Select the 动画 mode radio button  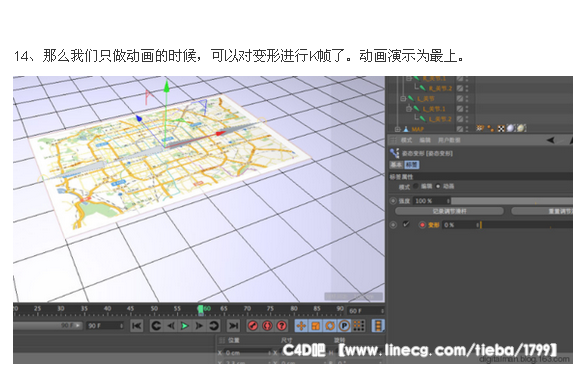438,186
